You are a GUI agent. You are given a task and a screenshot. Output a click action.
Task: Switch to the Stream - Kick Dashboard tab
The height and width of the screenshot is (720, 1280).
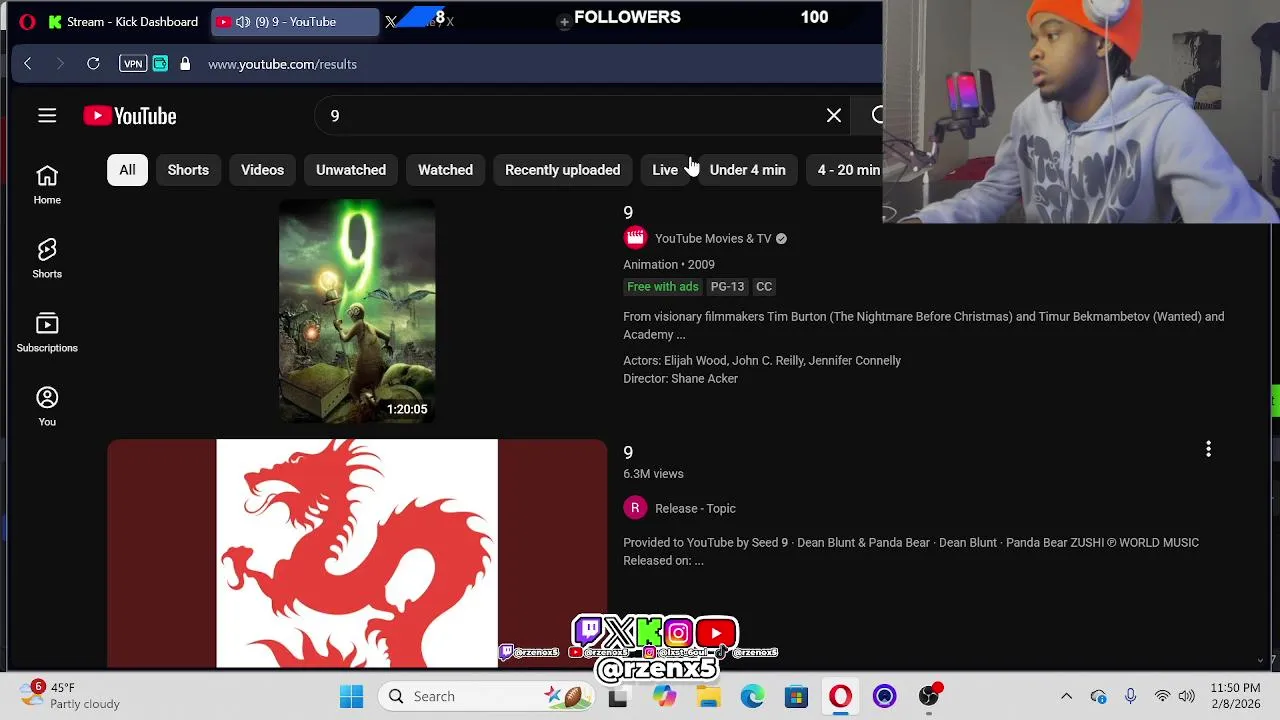coord(124,21)
